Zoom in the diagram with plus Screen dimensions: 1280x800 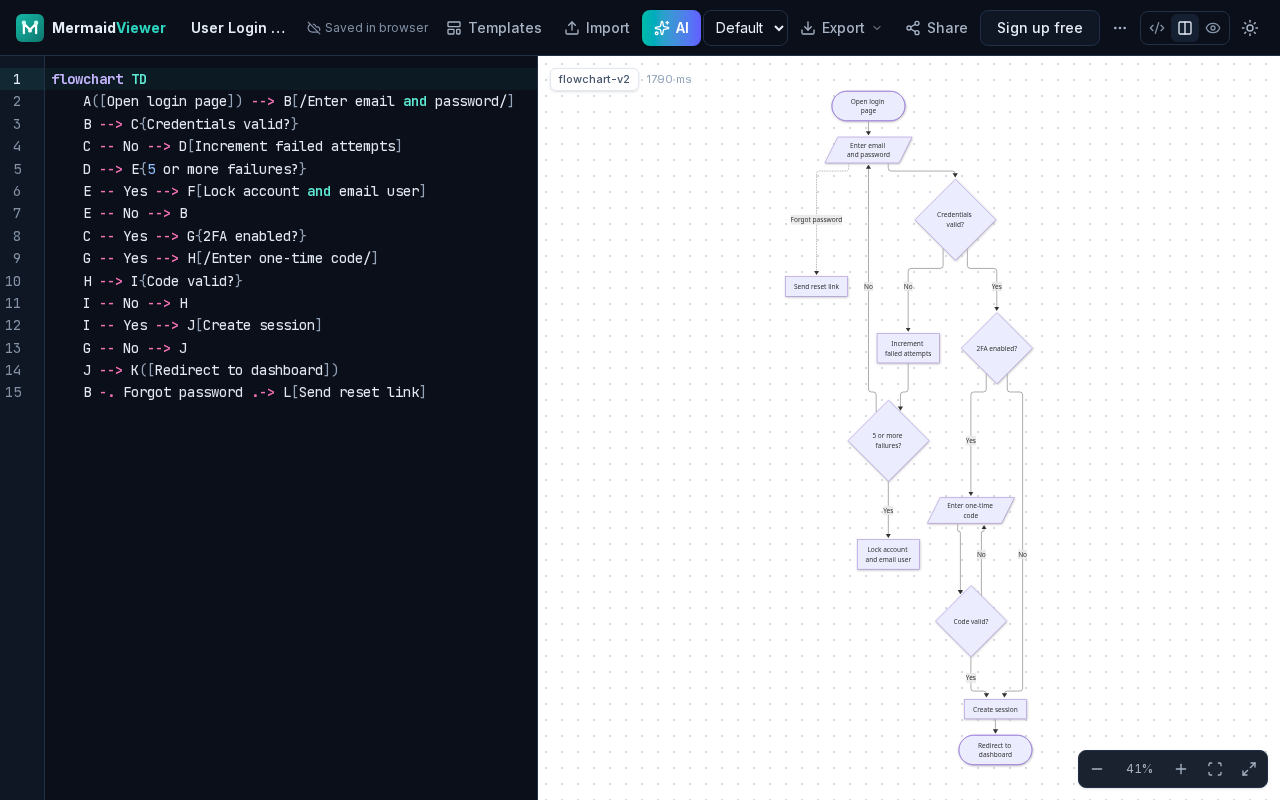[x=1181, y=769]
